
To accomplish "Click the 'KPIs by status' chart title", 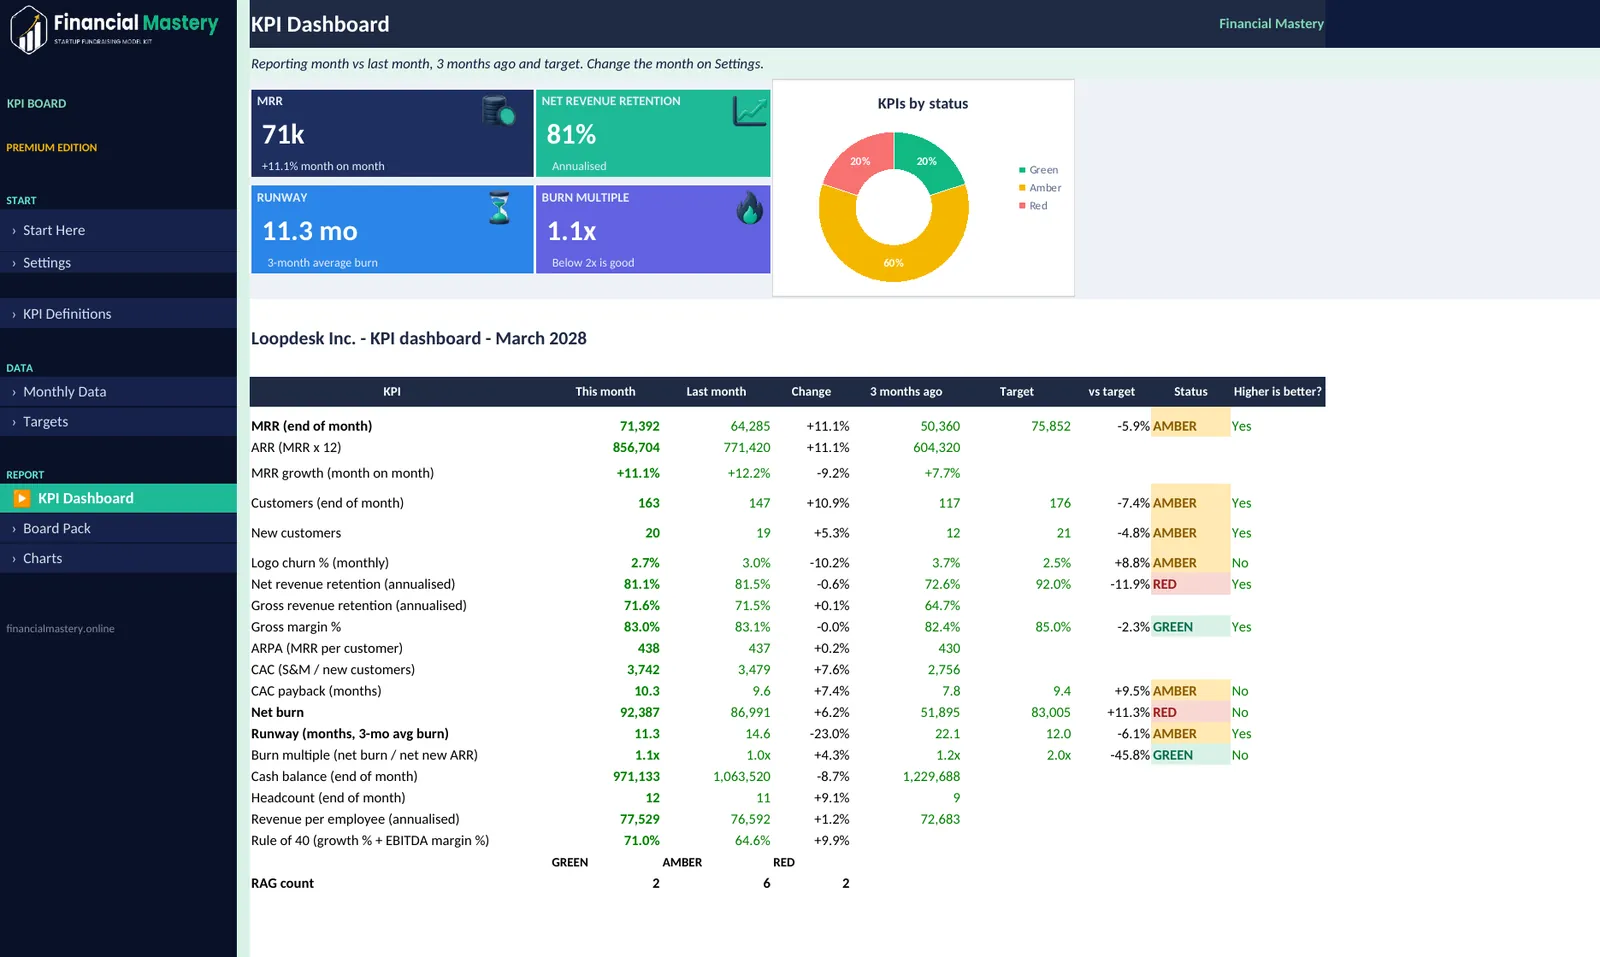I will 923,103.
